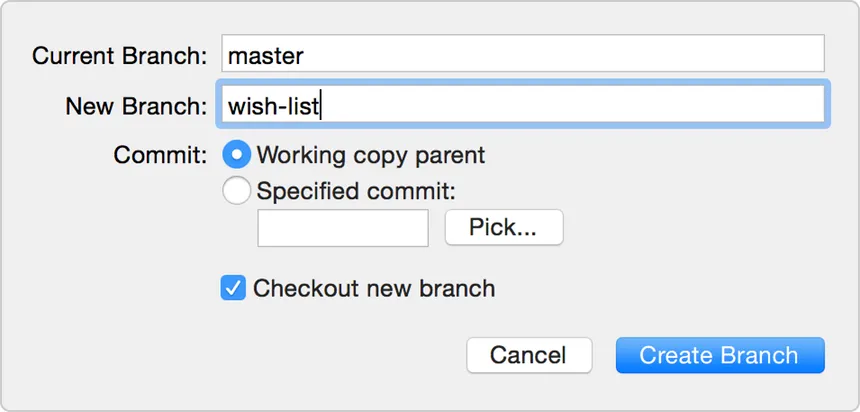
Task: Click the 'Current Branch:' label
Action: (119, 55)
